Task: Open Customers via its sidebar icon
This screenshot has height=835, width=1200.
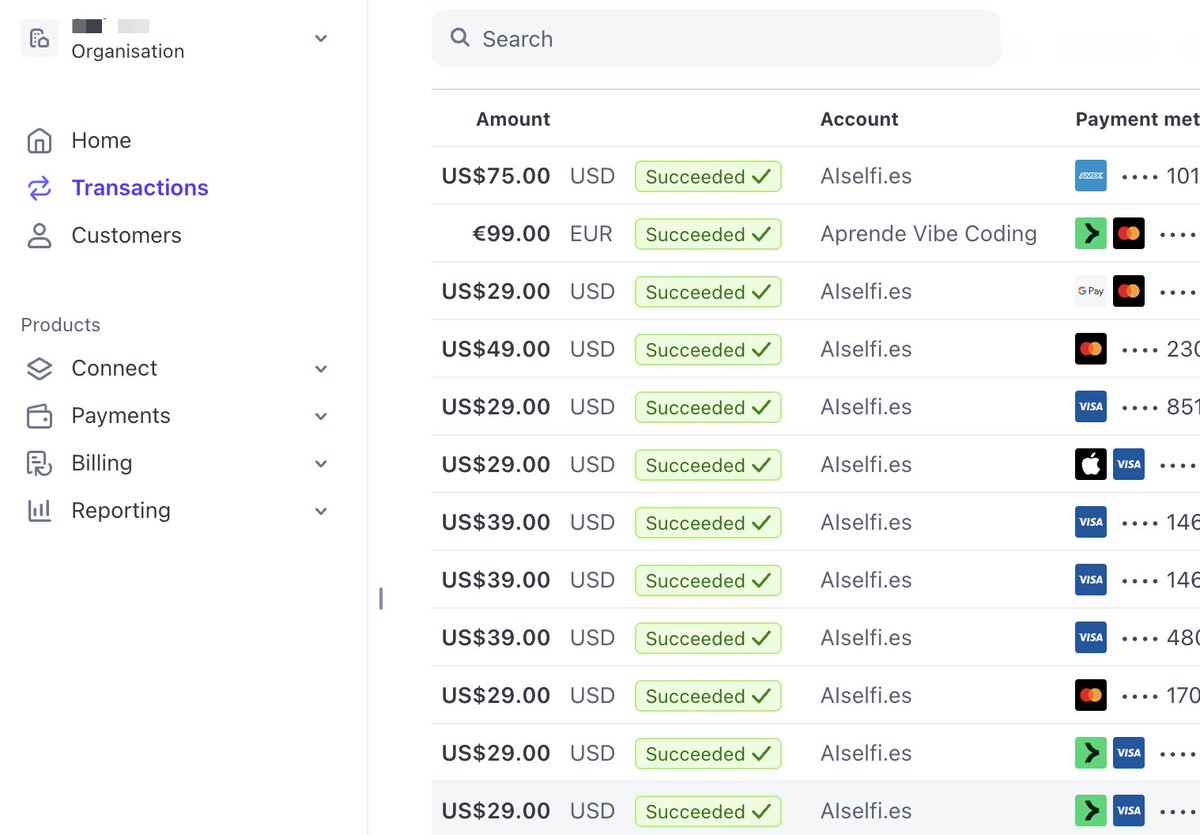Action: [40, 235]
